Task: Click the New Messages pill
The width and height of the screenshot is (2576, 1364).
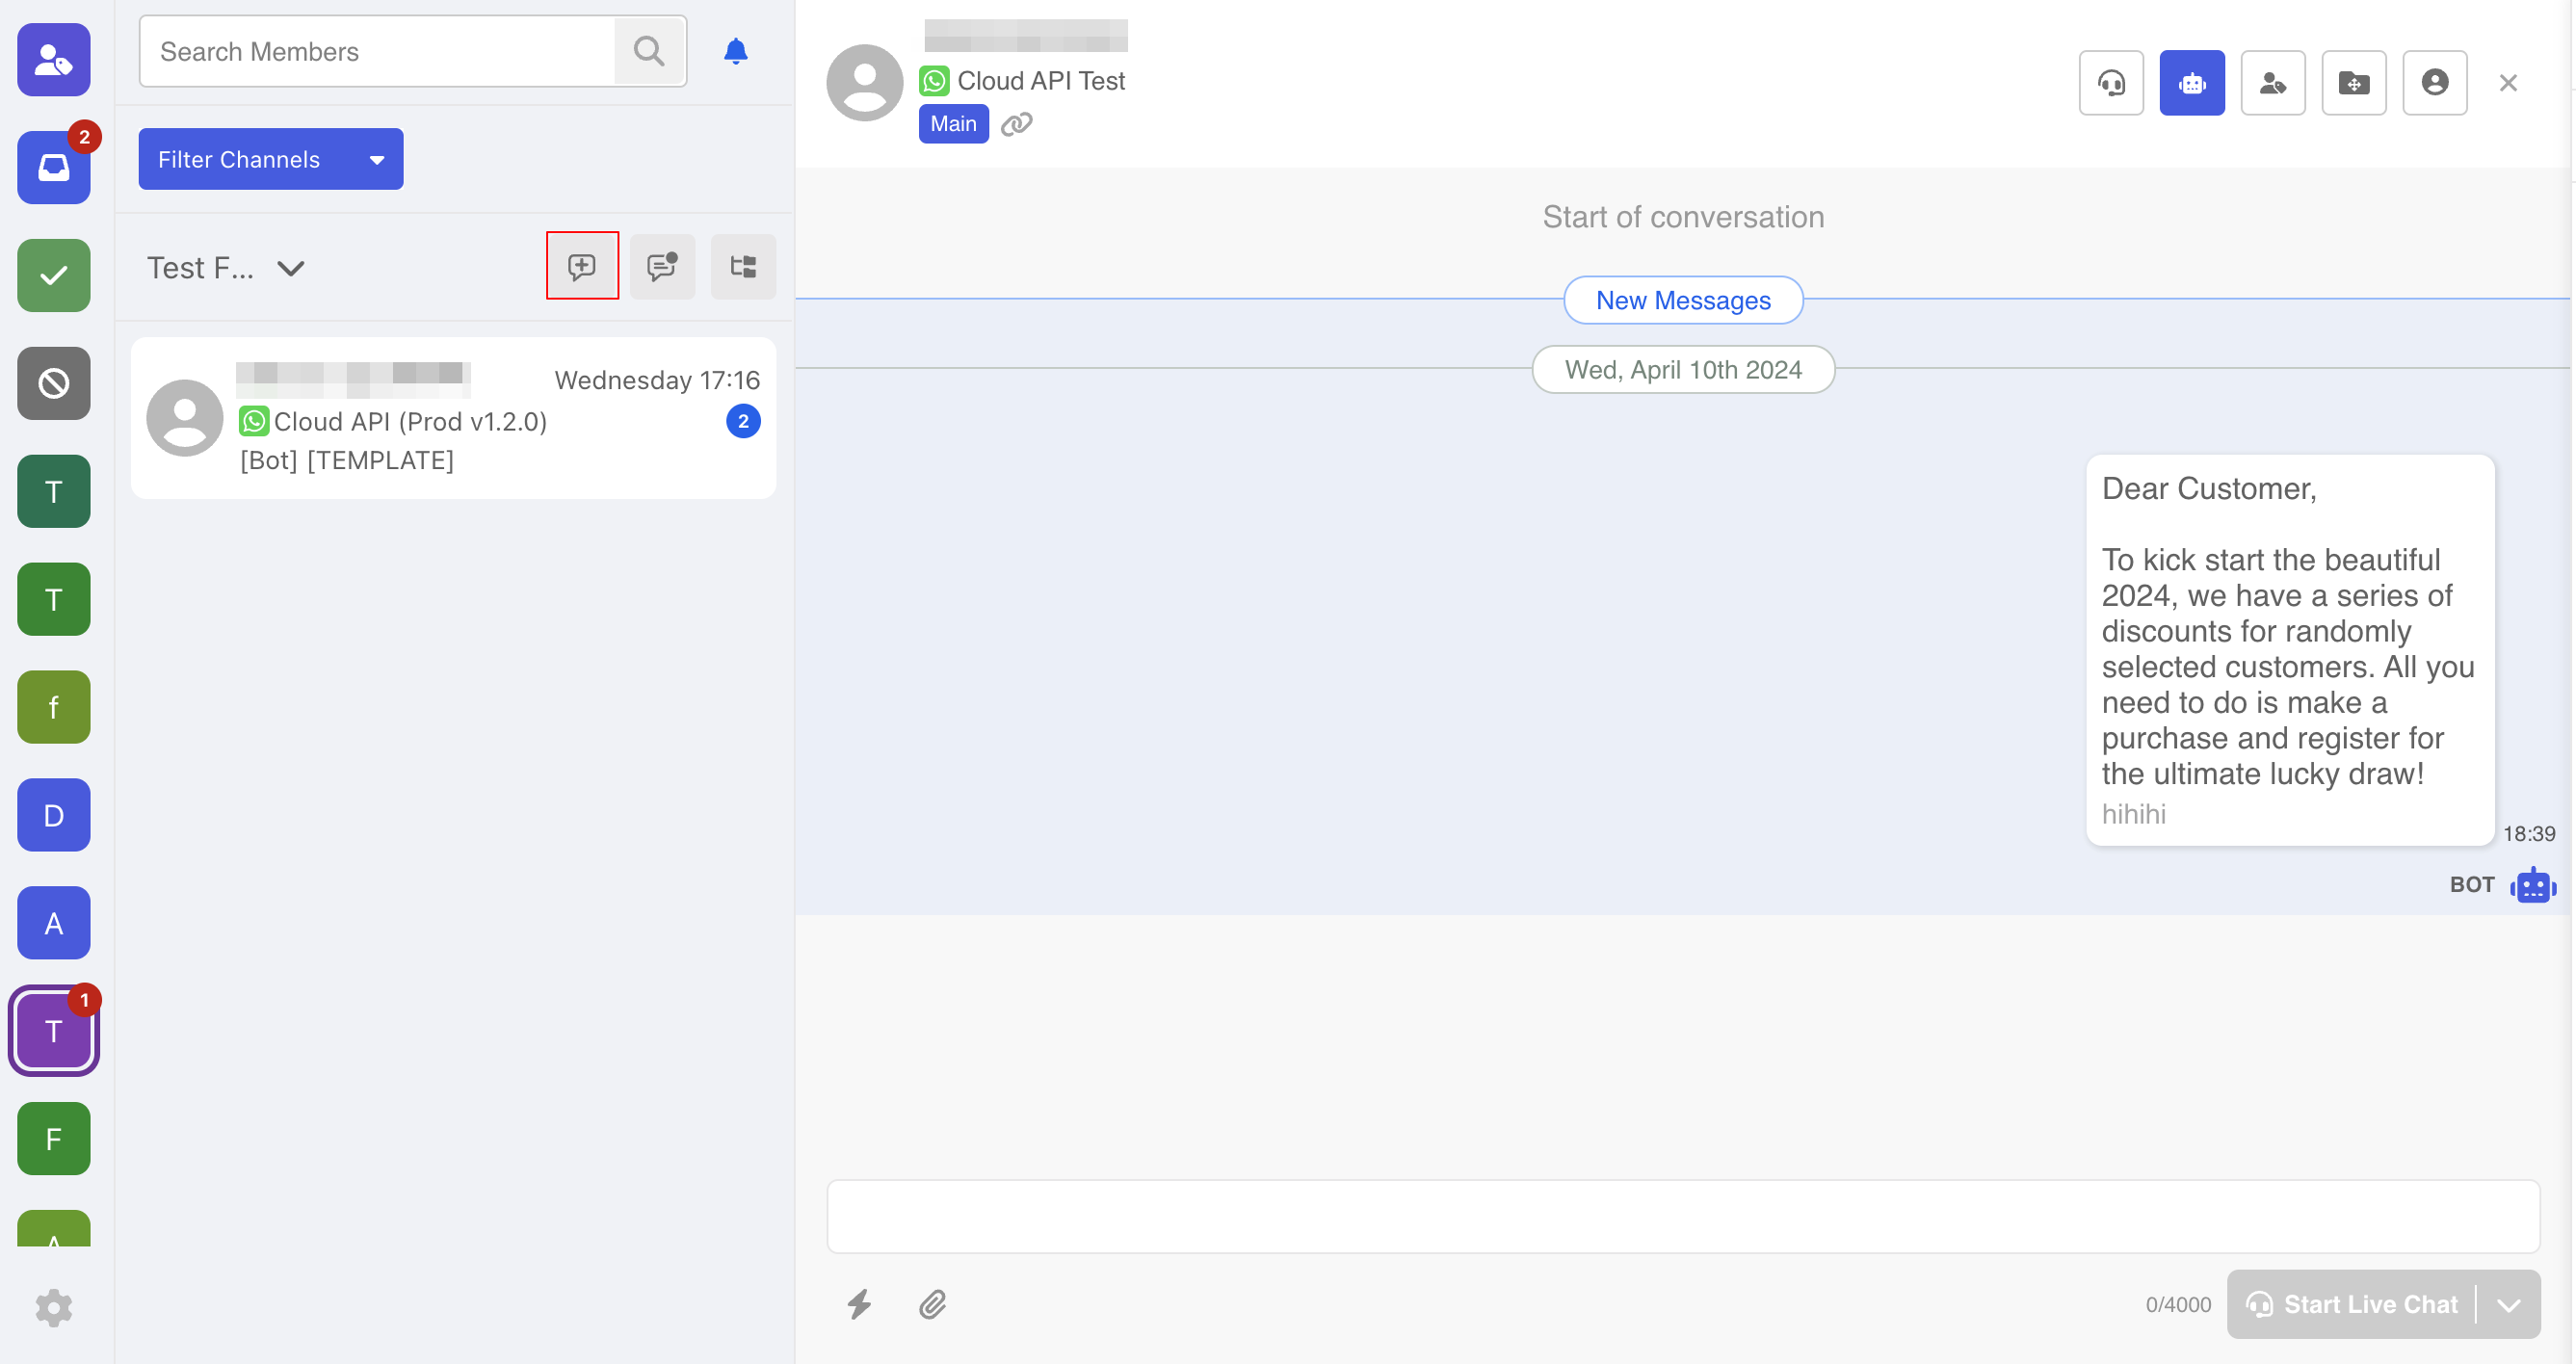Action: [x=1682, y=300]
